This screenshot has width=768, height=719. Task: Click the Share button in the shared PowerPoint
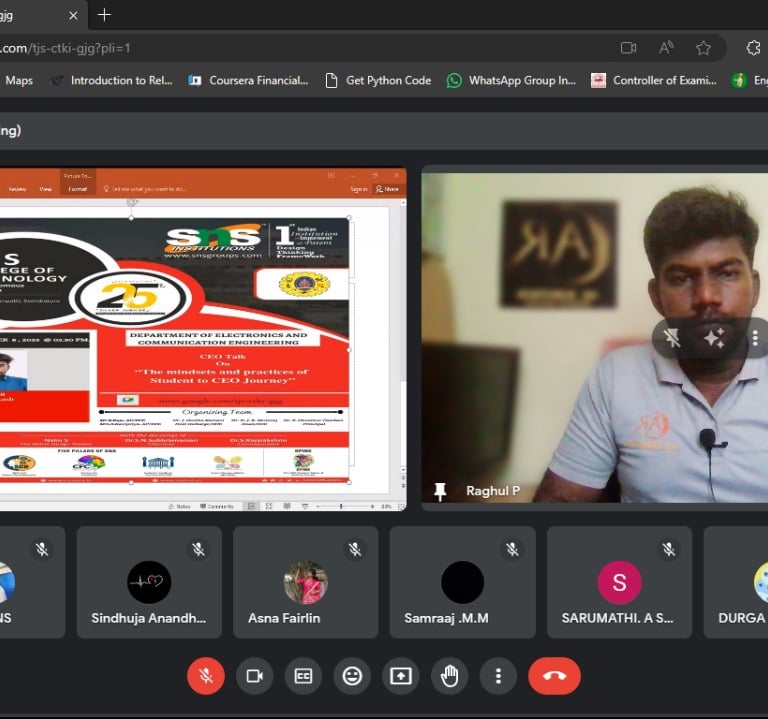[x=387, y=189]
